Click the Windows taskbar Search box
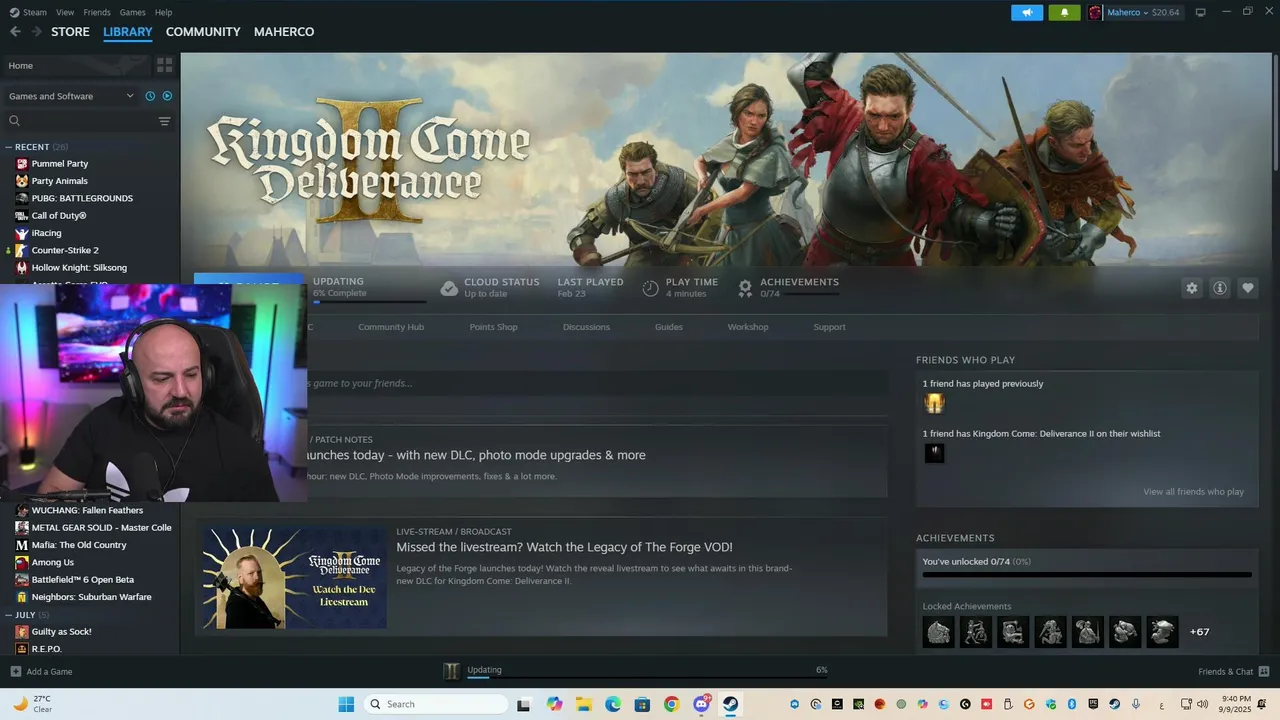1280x720 pixels. pyautogui.click(x=435, y=704)
